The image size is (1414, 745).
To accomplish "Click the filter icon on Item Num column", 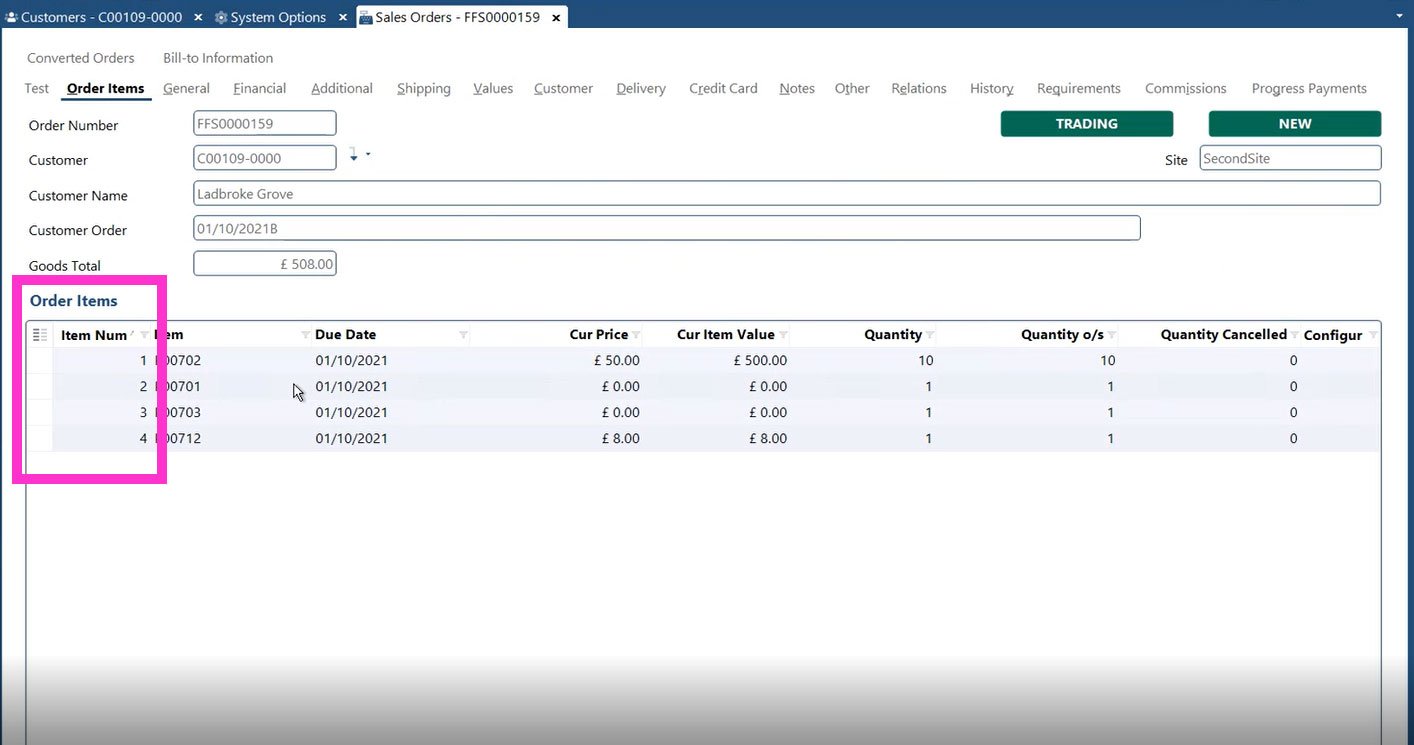I will click(x=145, y=335).
